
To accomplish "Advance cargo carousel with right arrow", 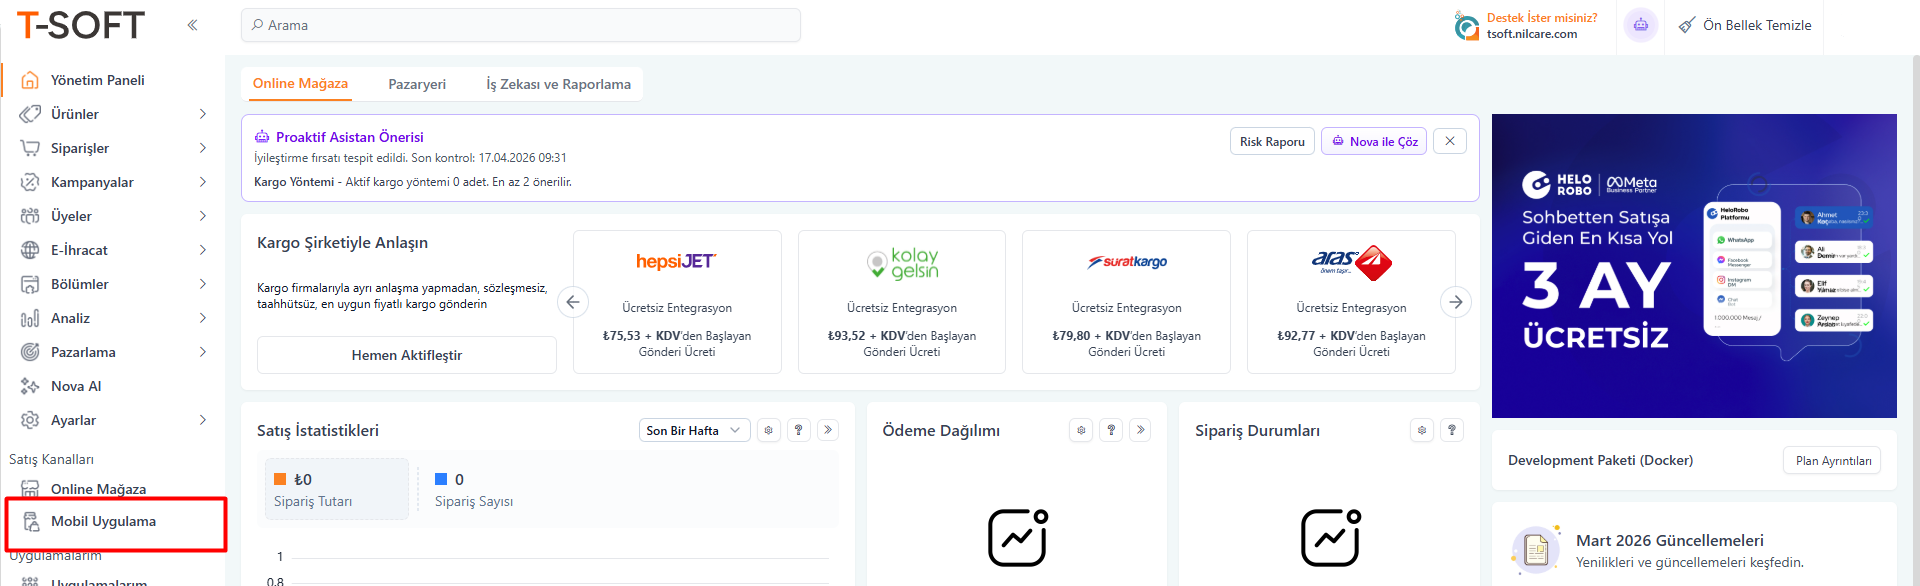I will point(1456,302).
